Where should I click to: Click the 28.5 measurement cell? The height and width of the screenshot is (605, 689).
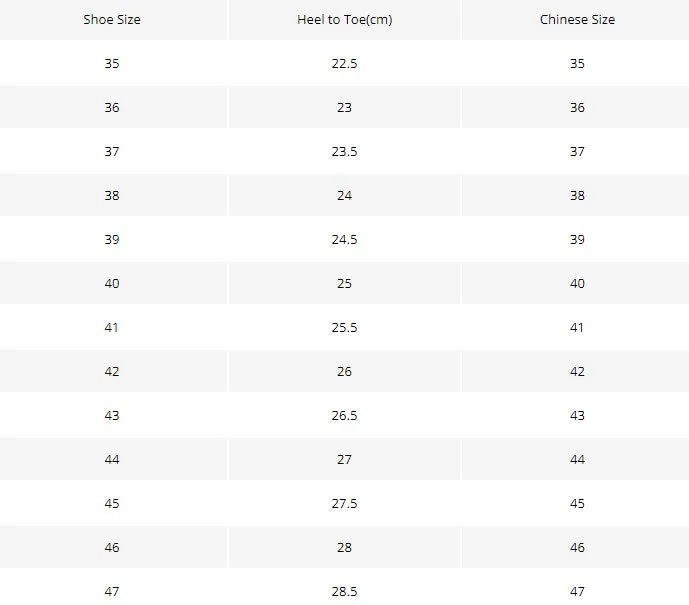pos(344,589)
